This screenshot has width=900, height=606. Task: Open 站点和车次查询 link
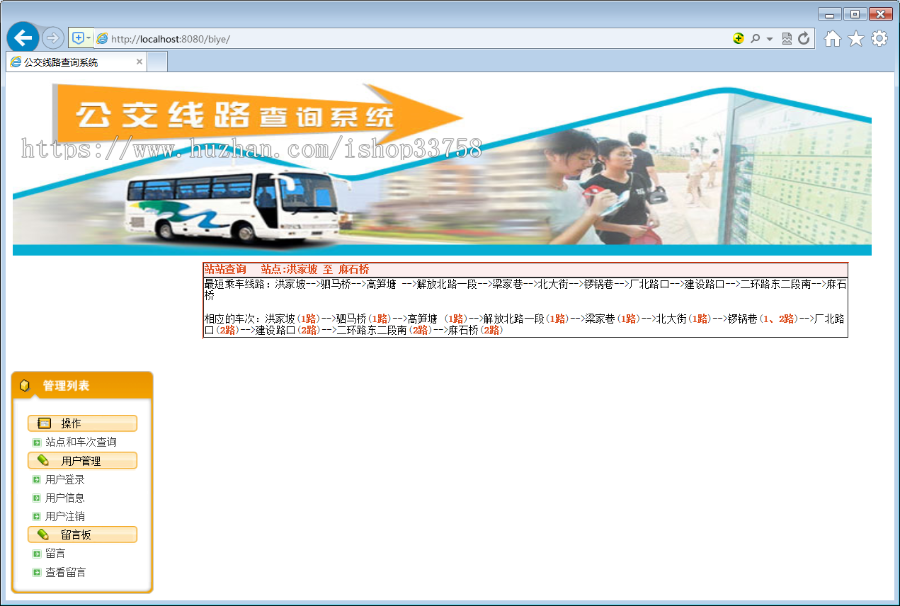click(79, 442)
